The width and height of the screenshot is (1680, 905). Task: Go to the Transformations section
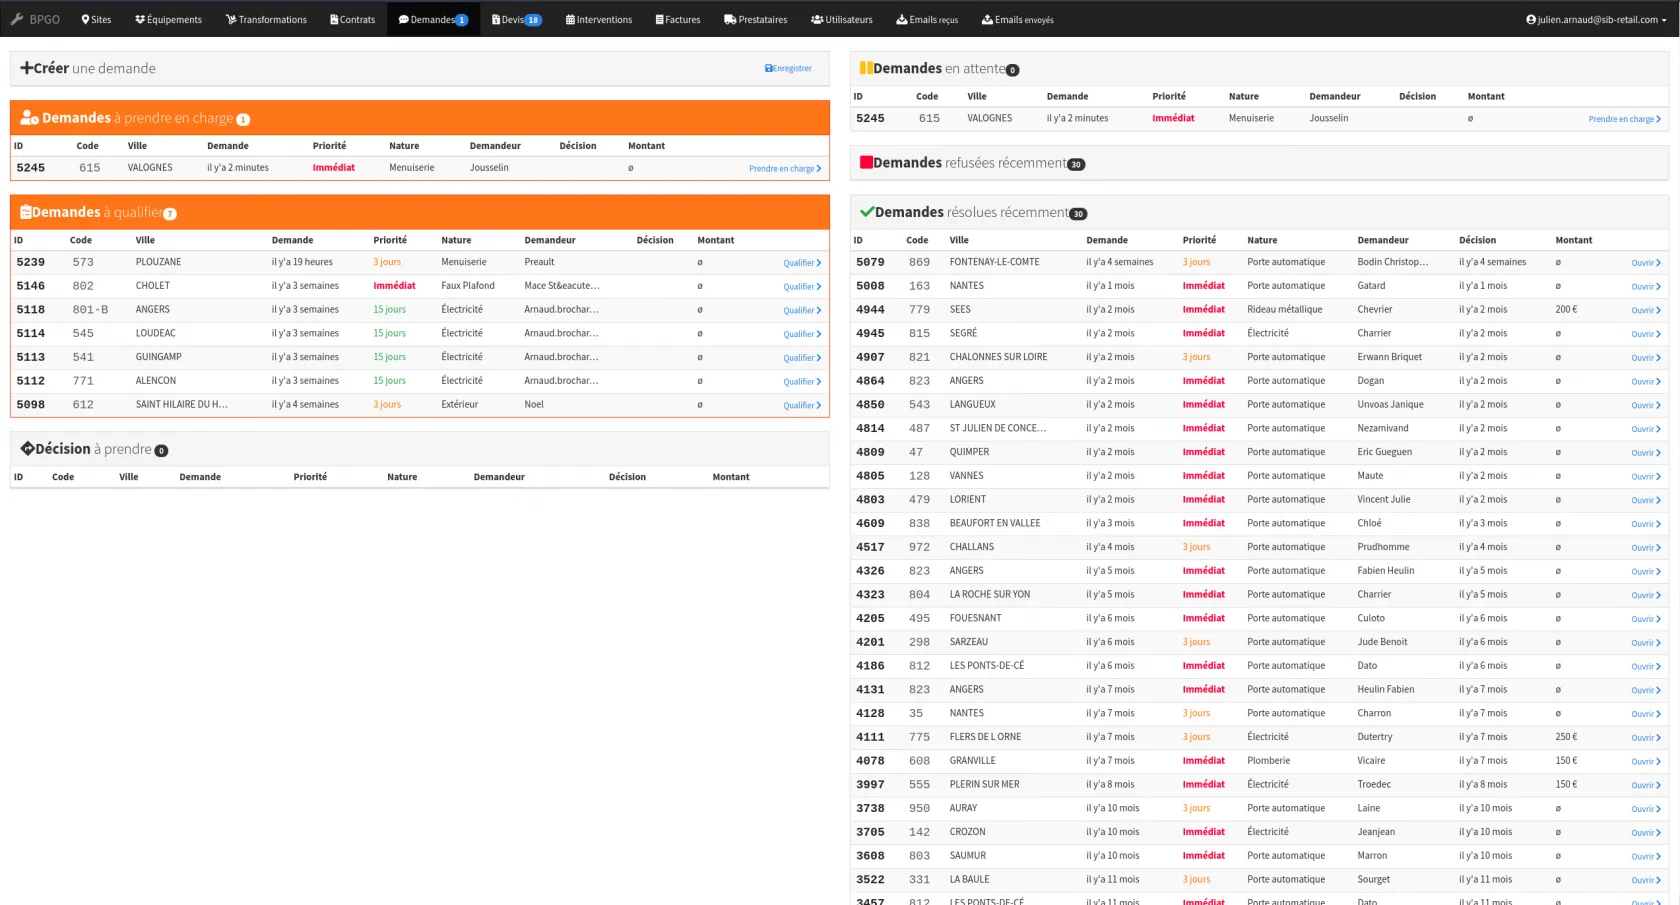[x=266, y=19]
